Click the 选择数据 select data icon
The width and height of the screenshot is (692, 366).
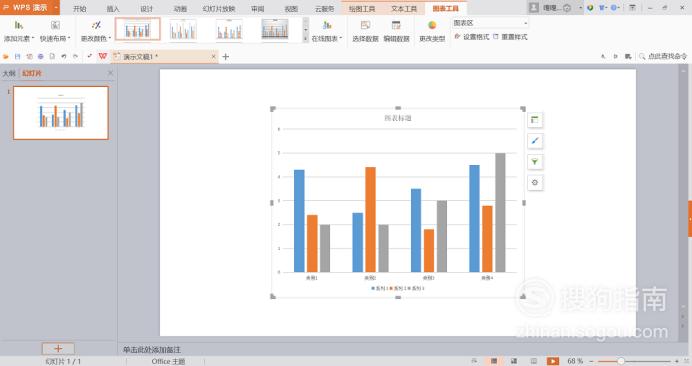pos(365,30)
